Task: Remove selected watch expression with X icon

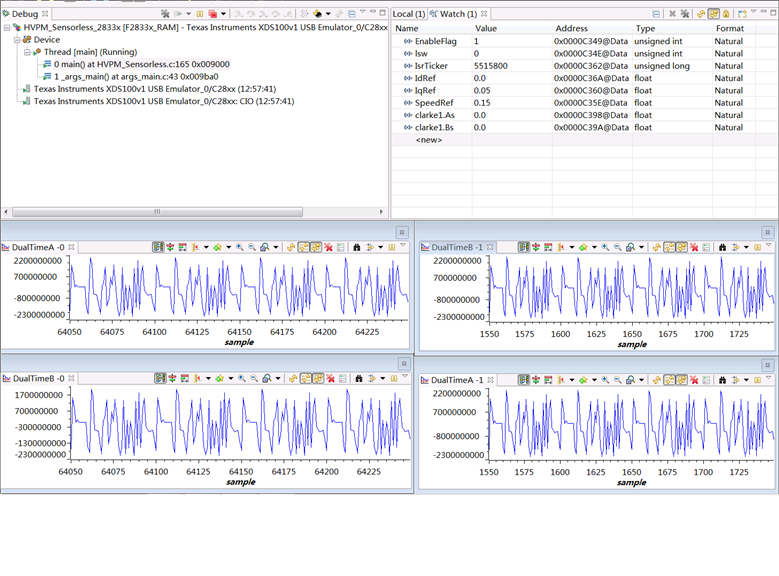Action: tap(673, 14)
